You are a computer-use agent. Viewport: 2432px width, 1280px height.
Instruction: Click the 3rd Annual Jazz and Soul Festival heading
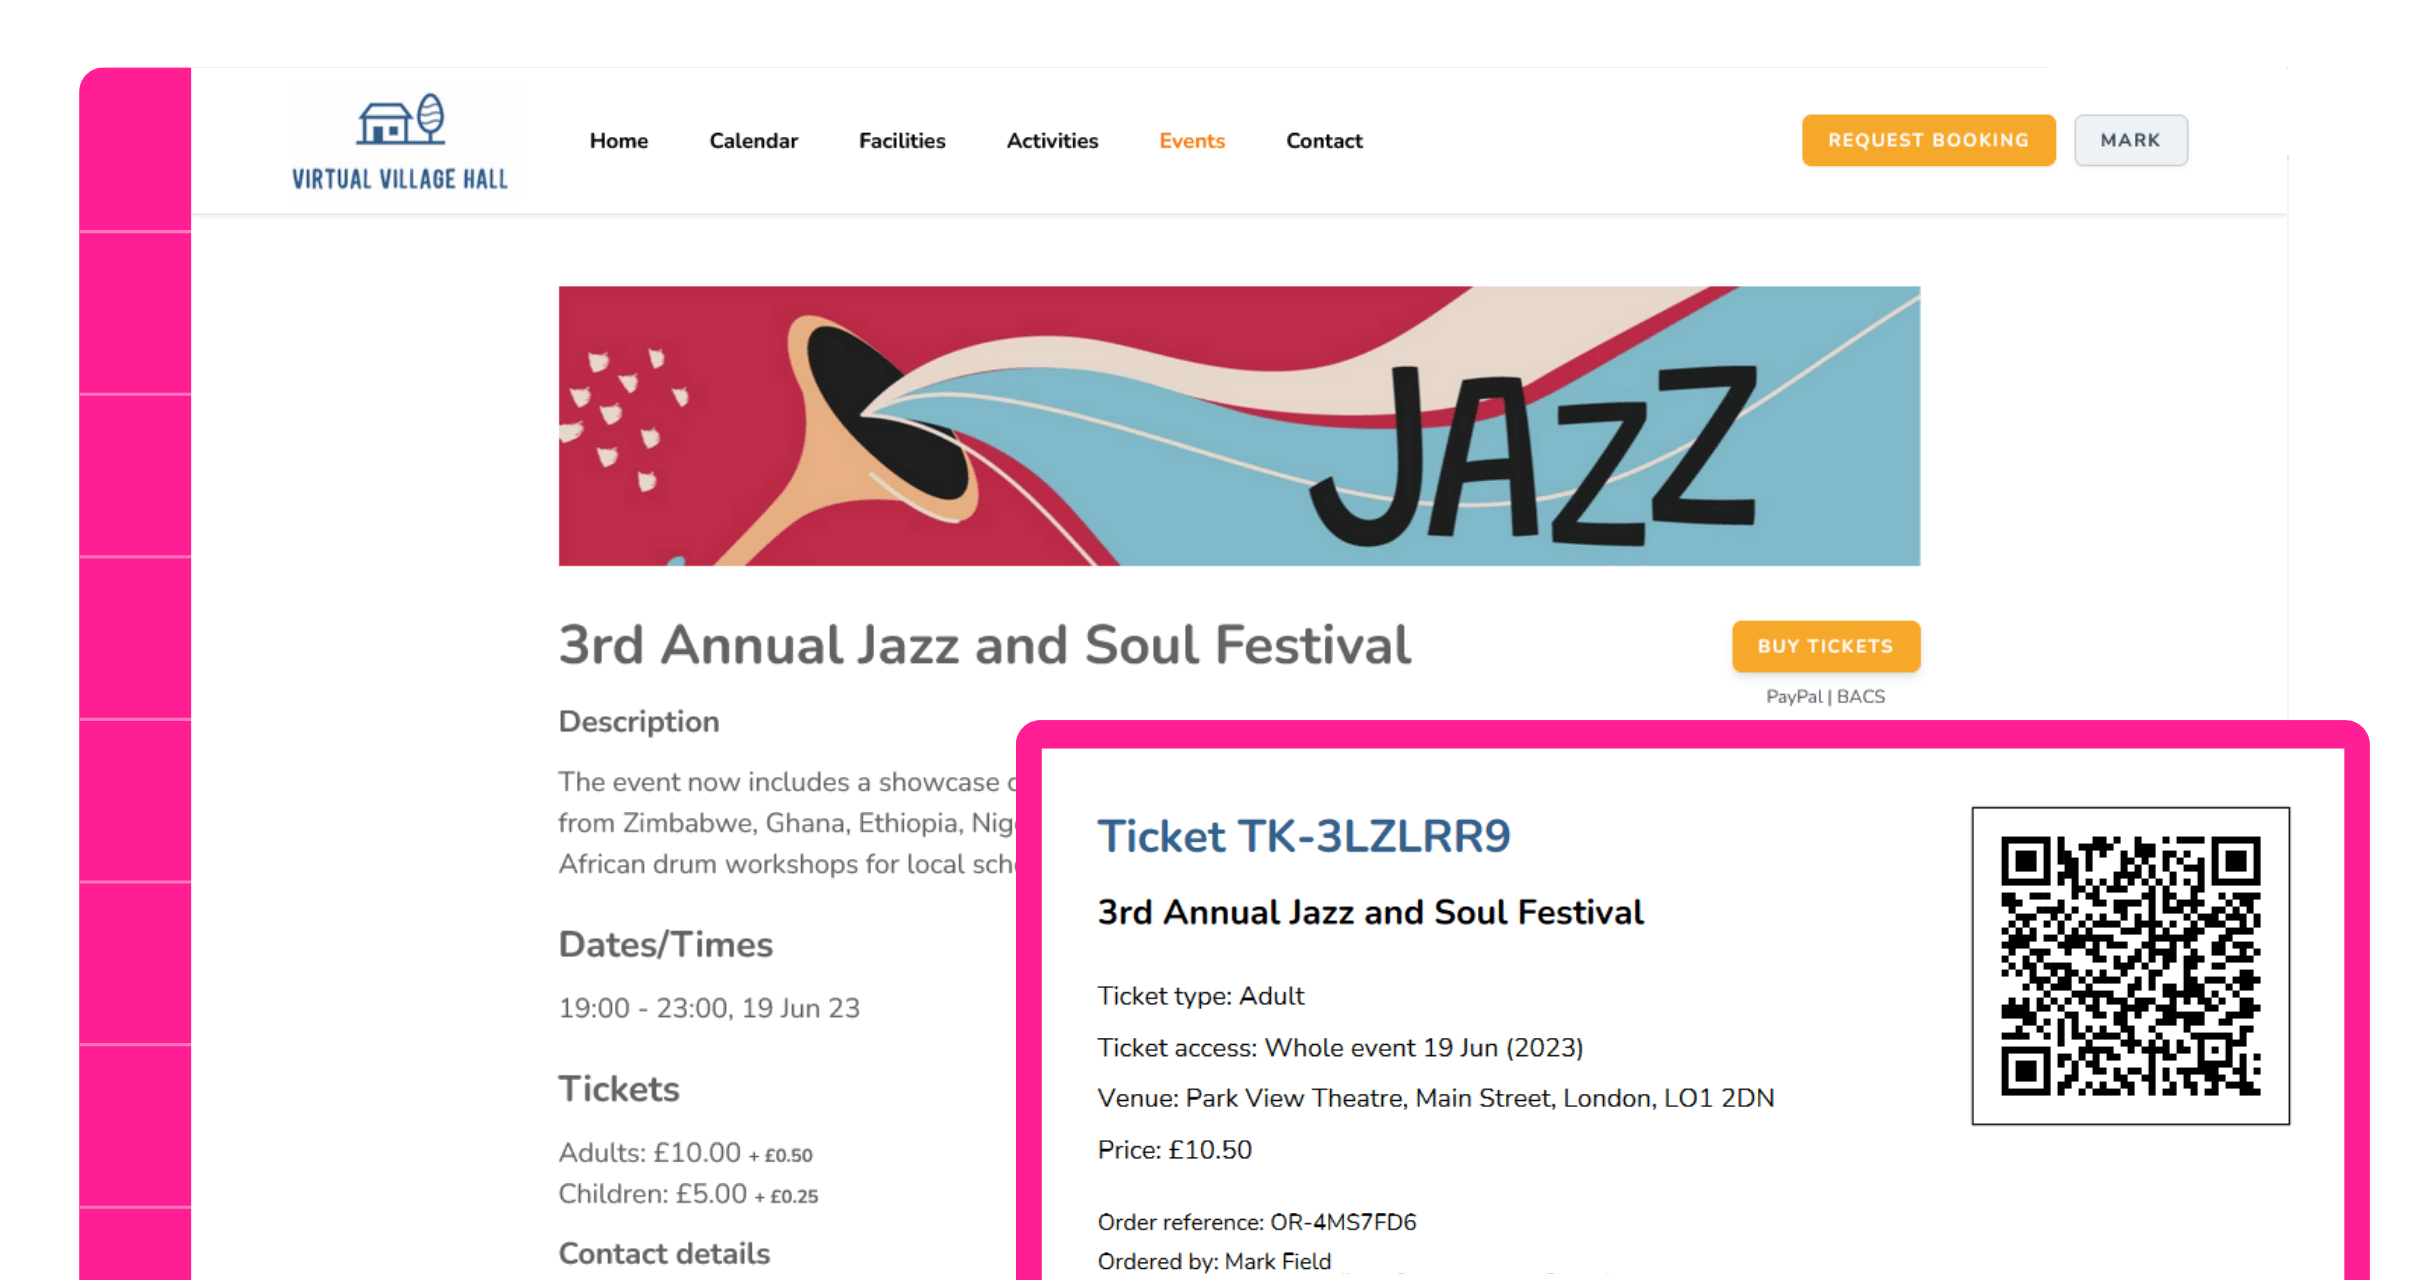point(1369,911)
